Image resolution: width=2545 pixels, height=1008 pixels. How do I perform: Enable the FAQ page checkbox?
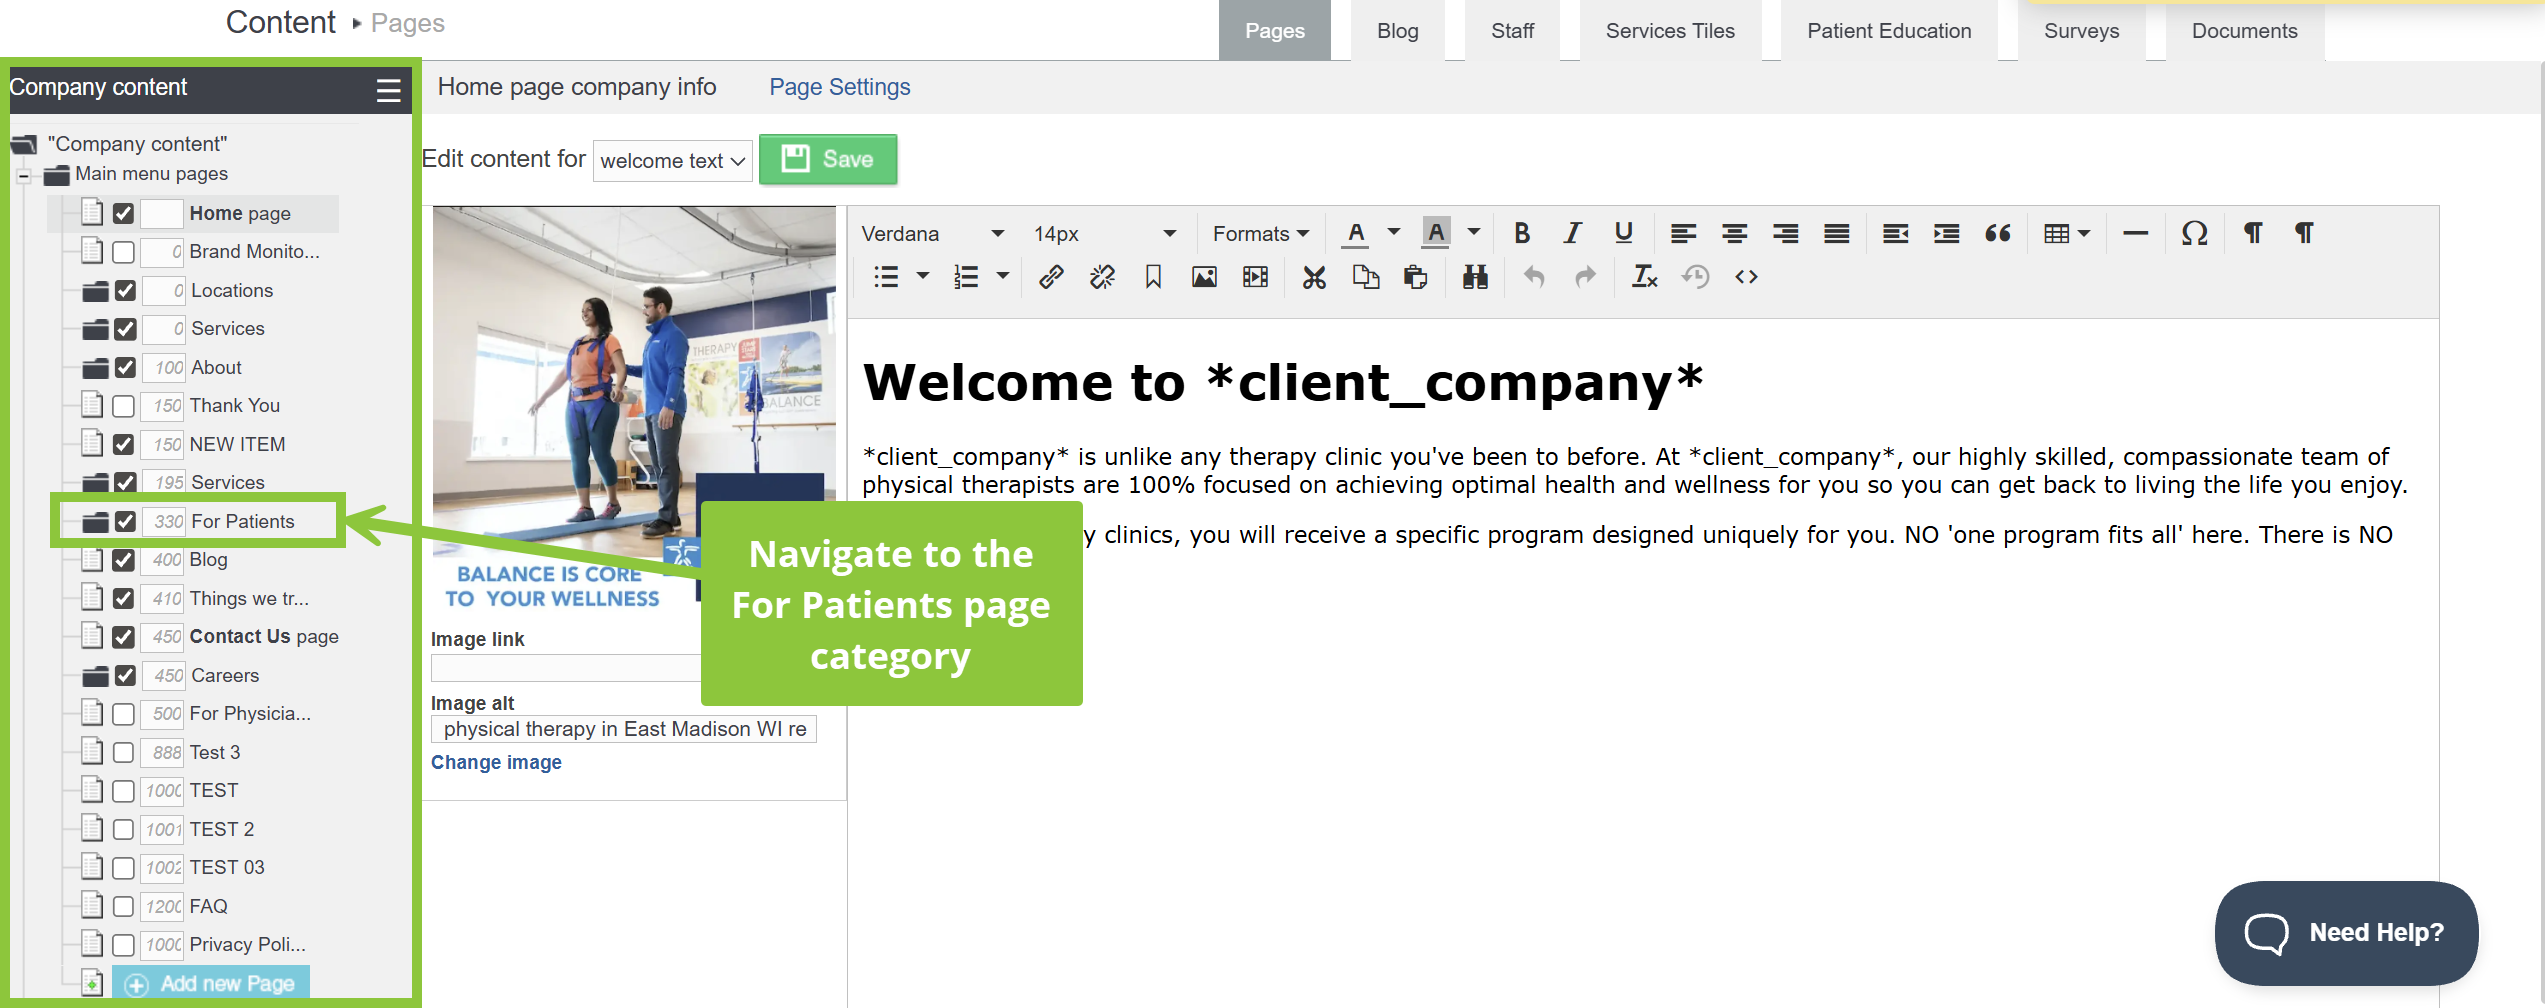(124, 907)
